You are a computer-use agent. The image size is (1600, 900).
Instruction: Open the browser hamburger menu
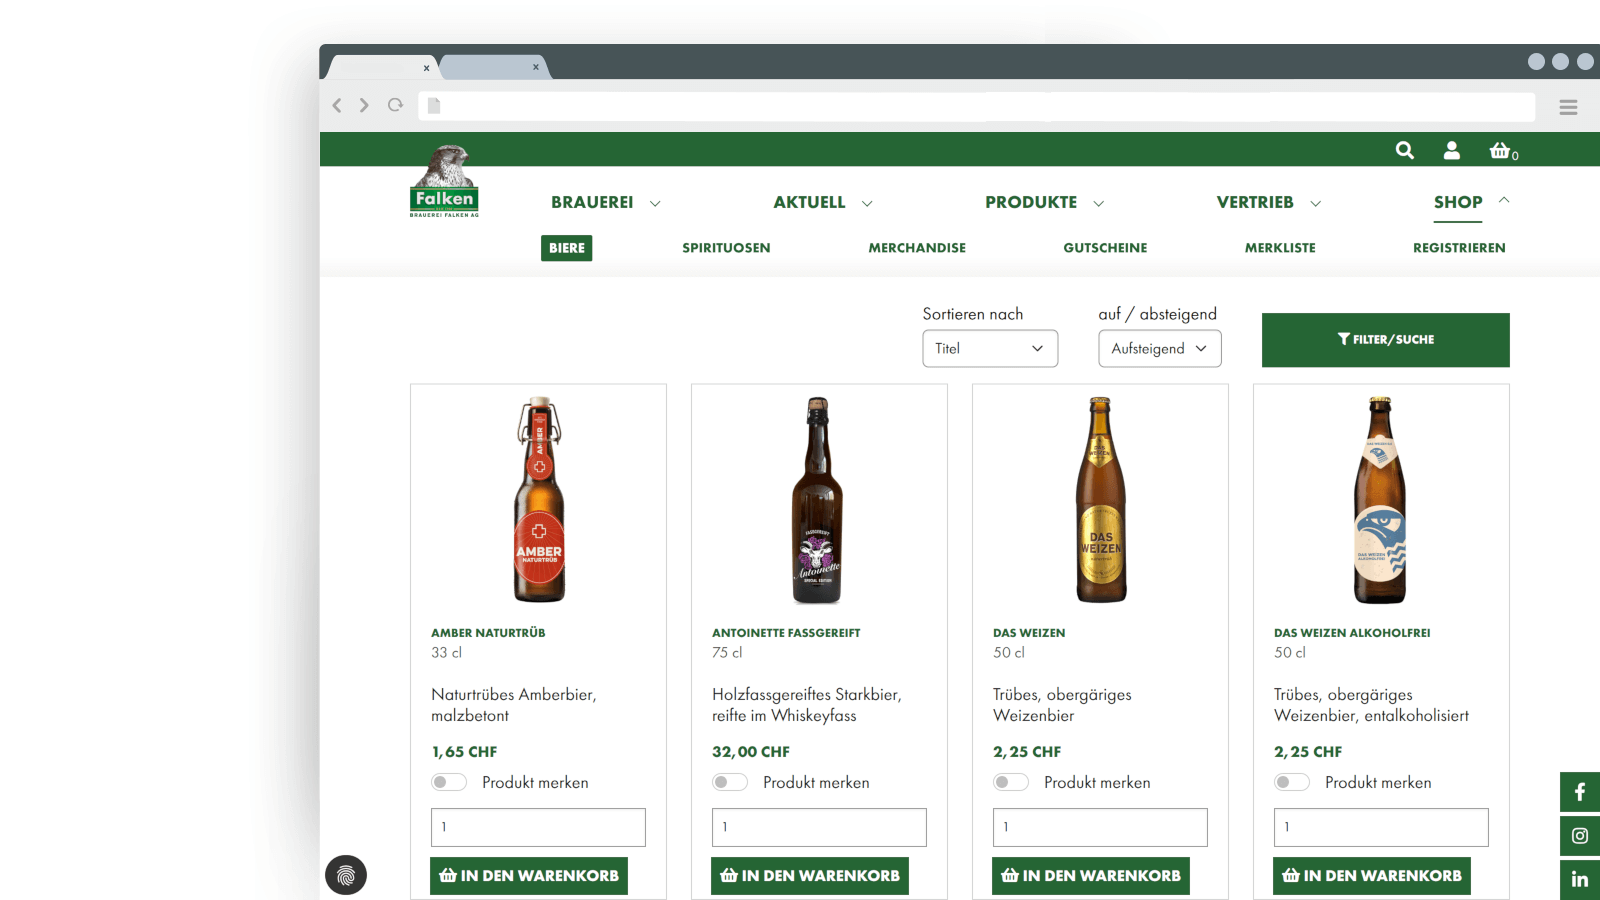tap(1568, 107)
